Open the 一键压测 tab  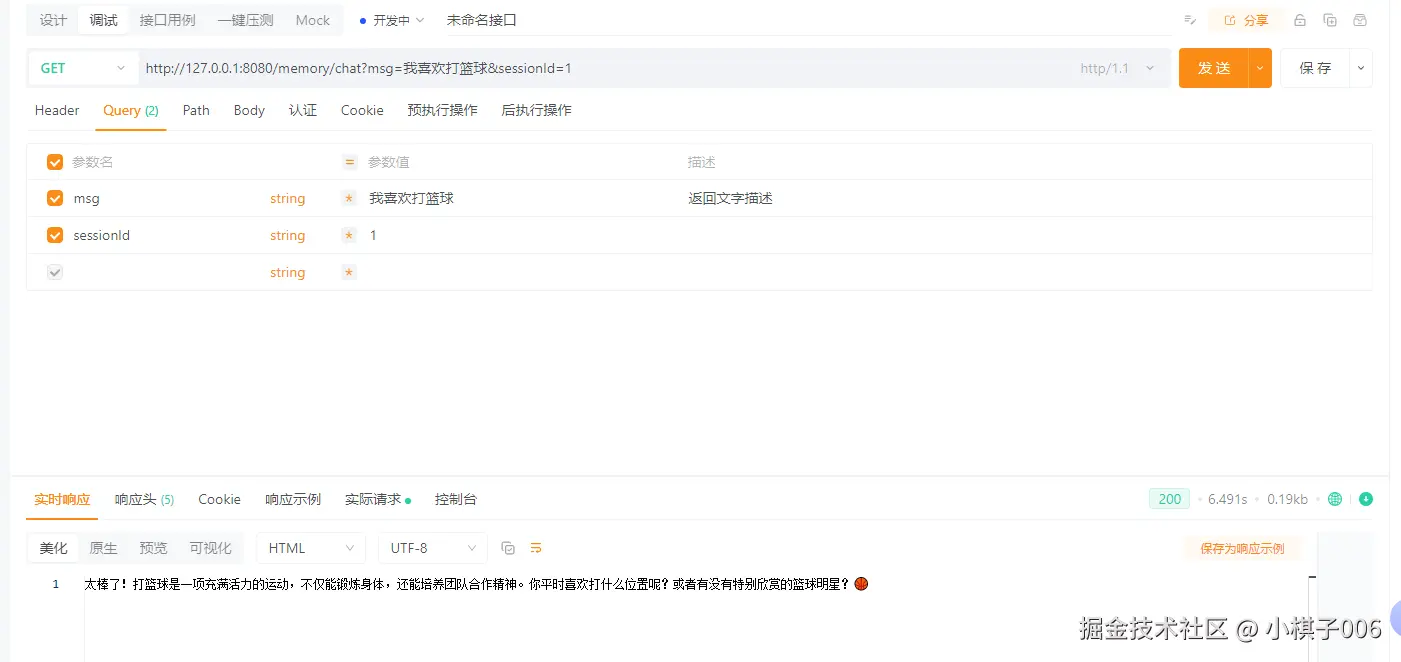(245, 20)
